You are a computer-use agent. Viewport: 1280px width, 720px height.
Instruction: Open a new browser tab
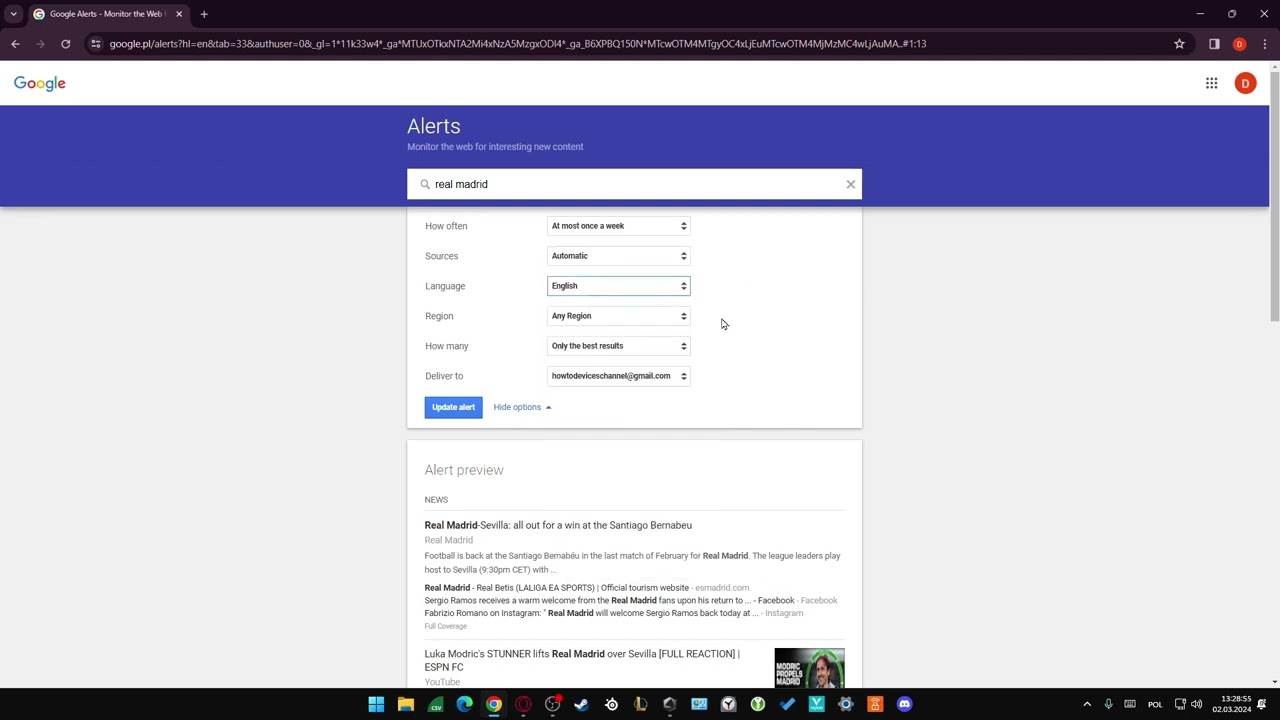tap(204, 14)
